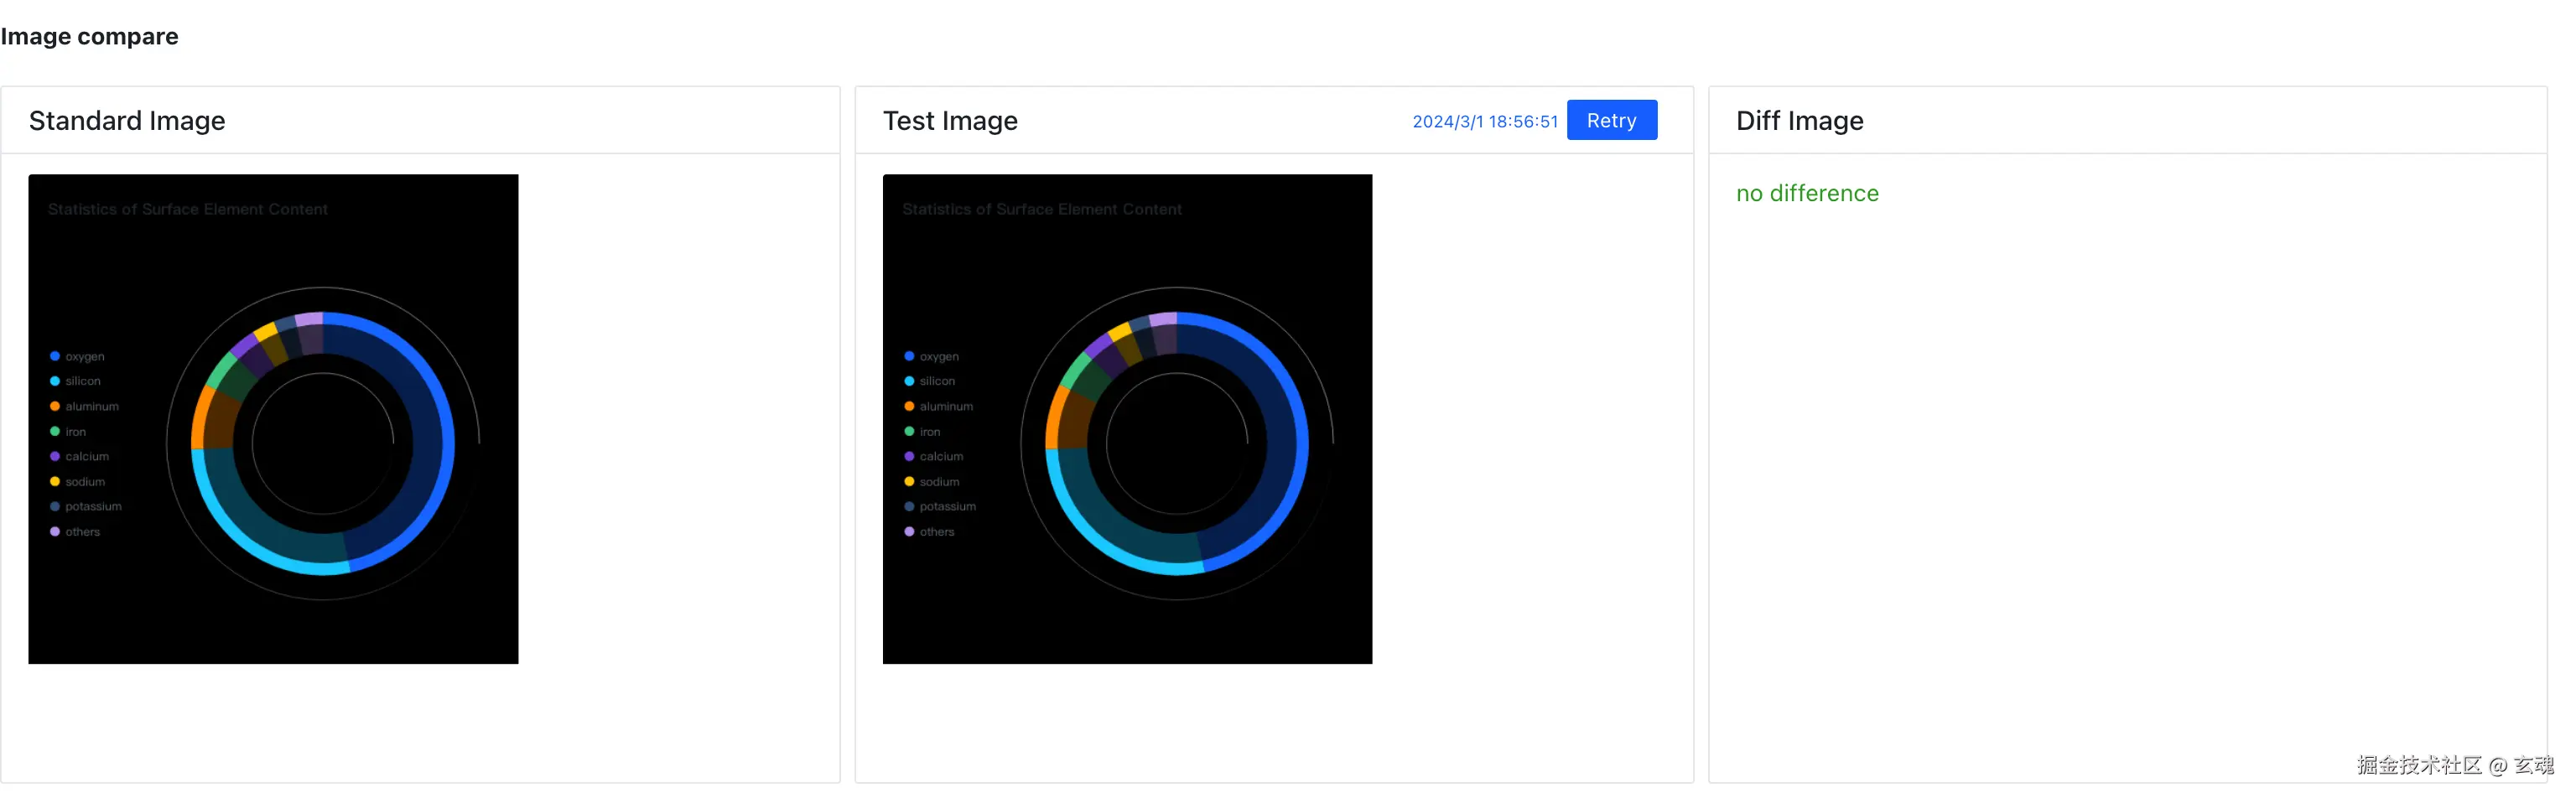Toggle silicon legend dot in Test Image chart
This screenshot has height=798, width=2576.
click(909, 381)
